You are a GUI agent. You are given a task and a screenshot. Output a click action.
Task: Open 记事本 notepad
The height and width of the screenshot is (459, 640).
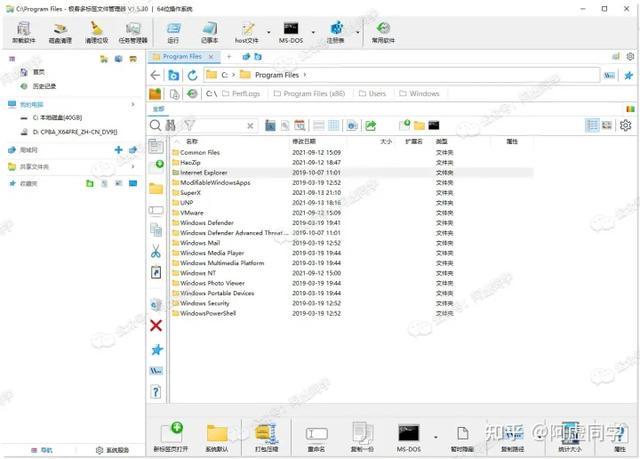209,32
